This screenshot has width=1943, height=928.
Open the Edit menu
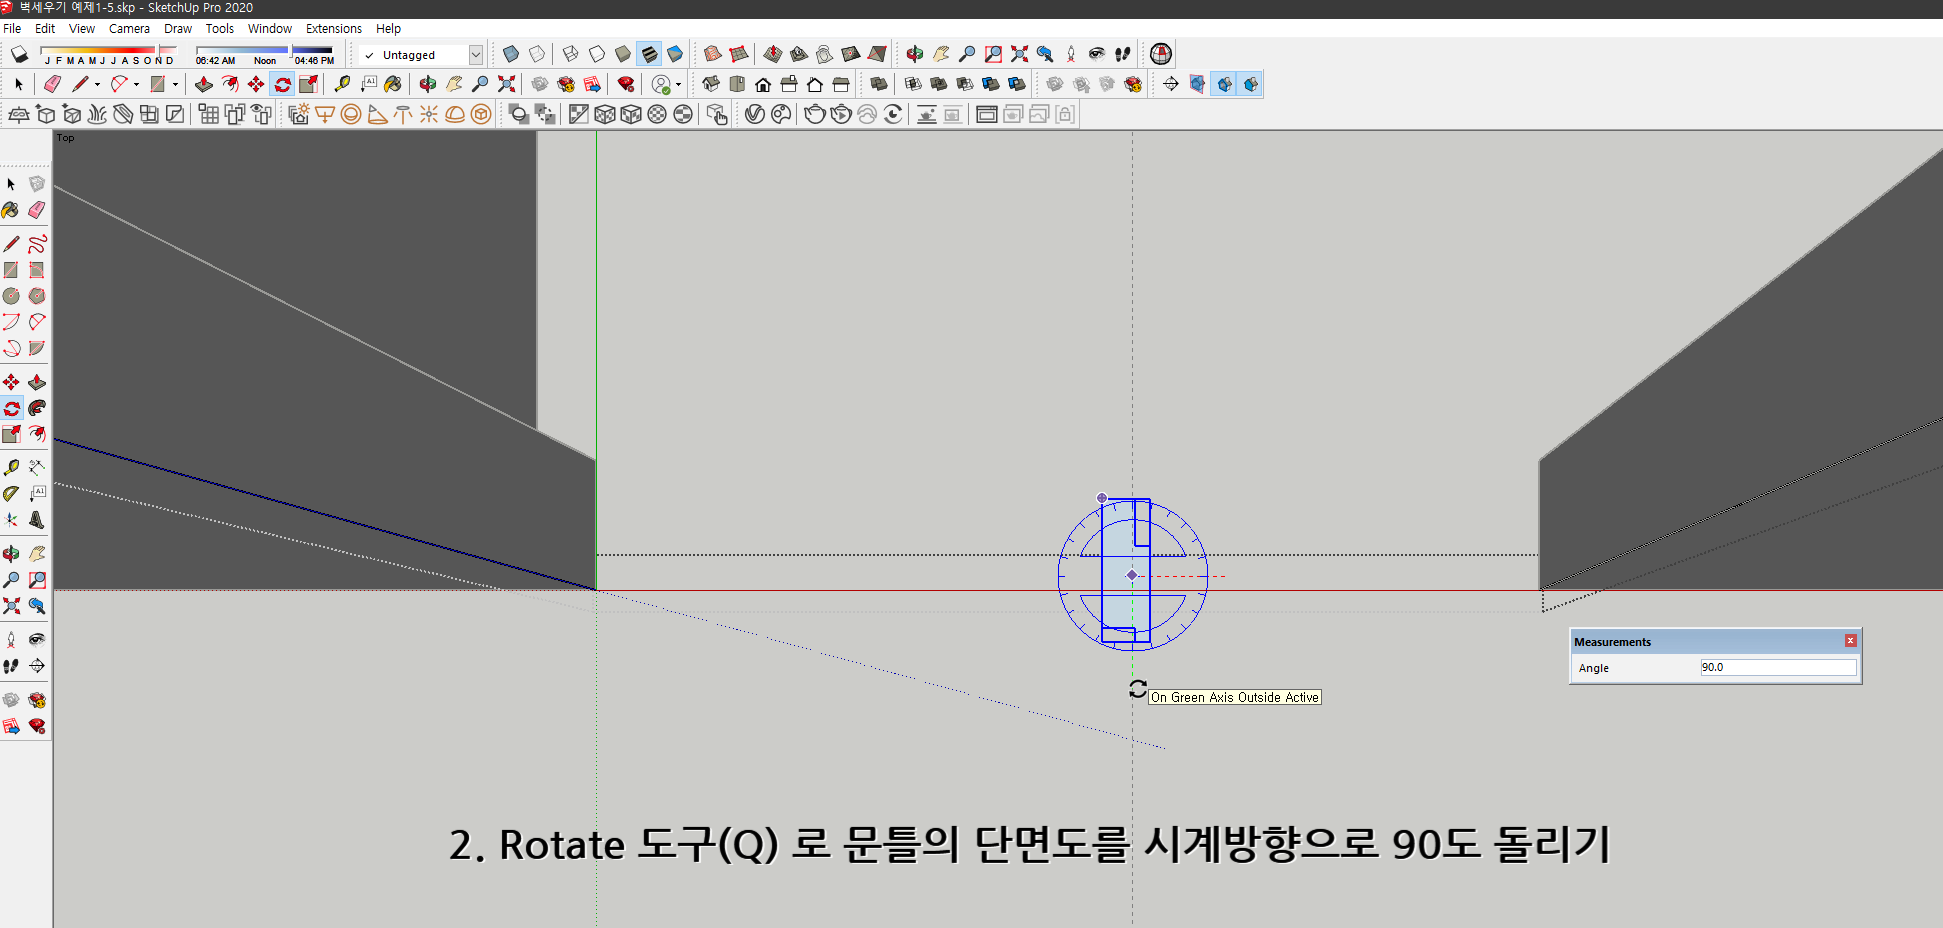[x=45, y=28]
